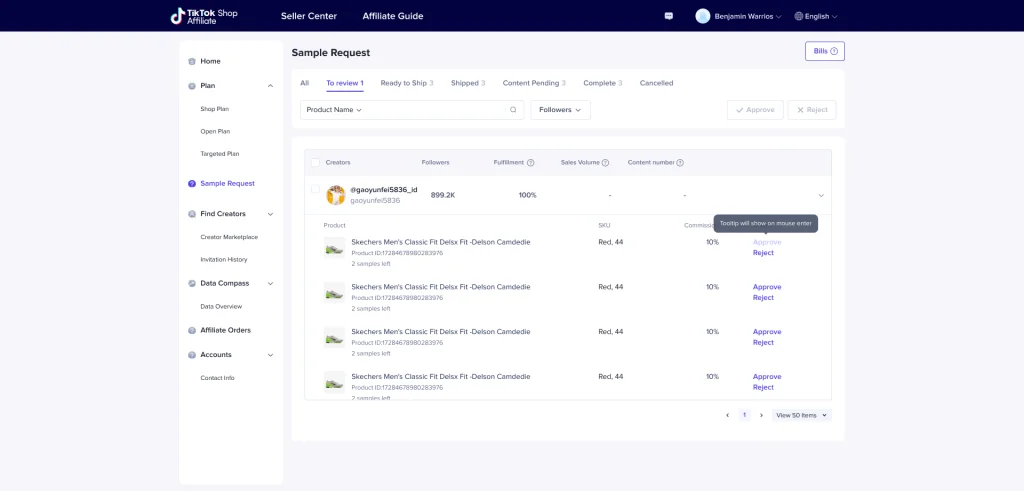Click the Fulfillment help icon

pos(530,163)
